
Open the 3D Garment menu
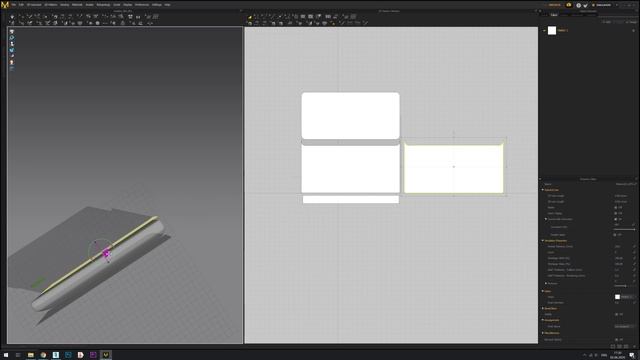pos(34,5)
